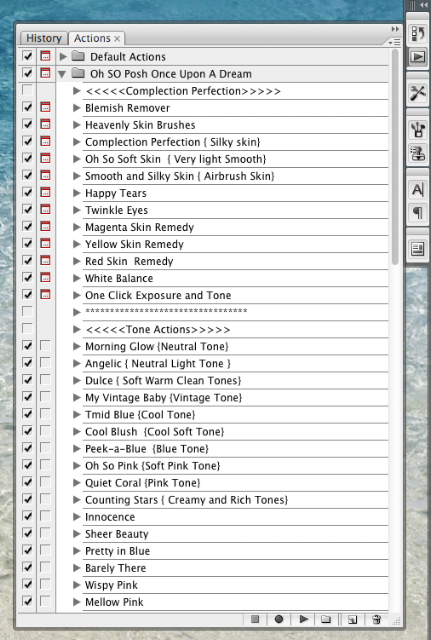Open the History panel dock icon
Screen dimensions: 431x640
418,34
